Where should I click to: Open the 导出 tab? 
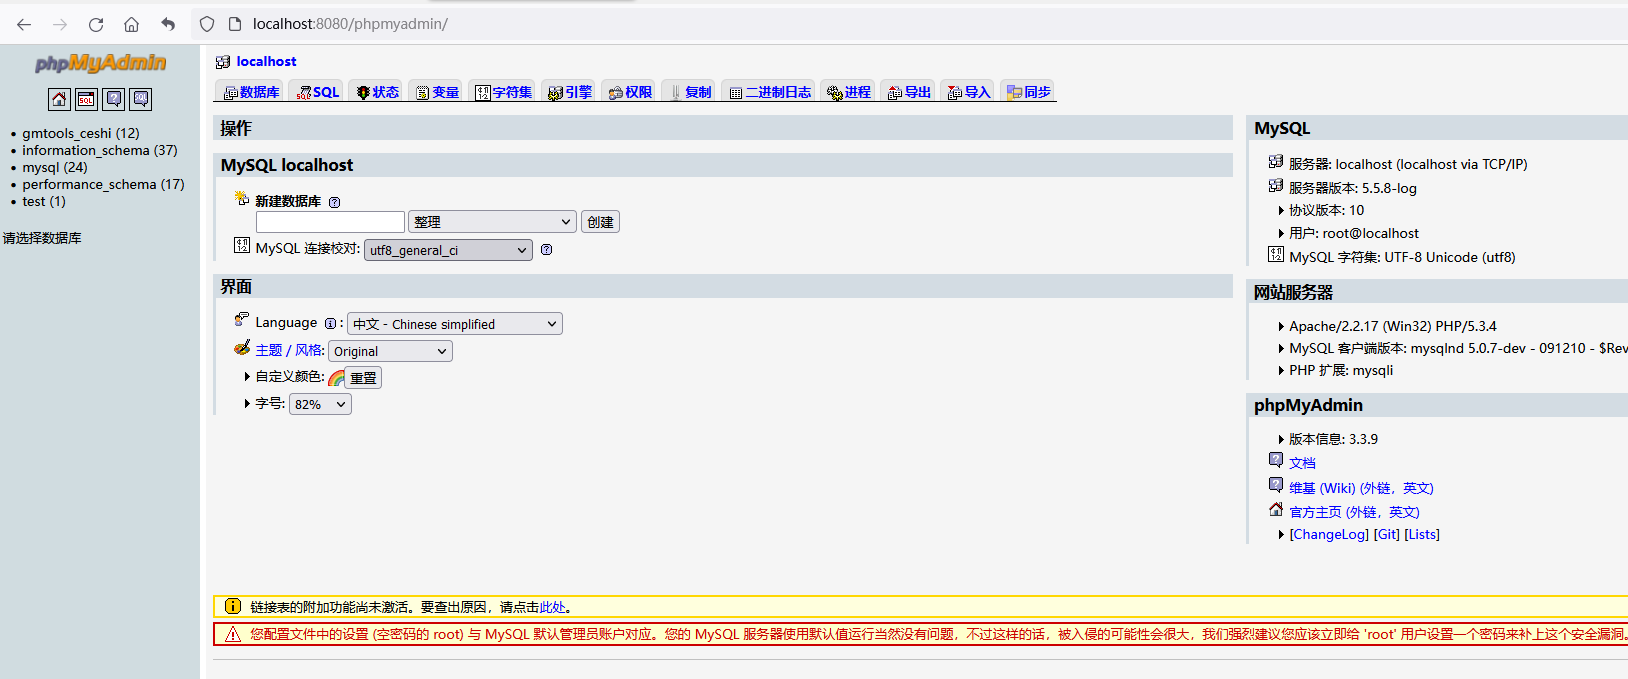point(907,92)
